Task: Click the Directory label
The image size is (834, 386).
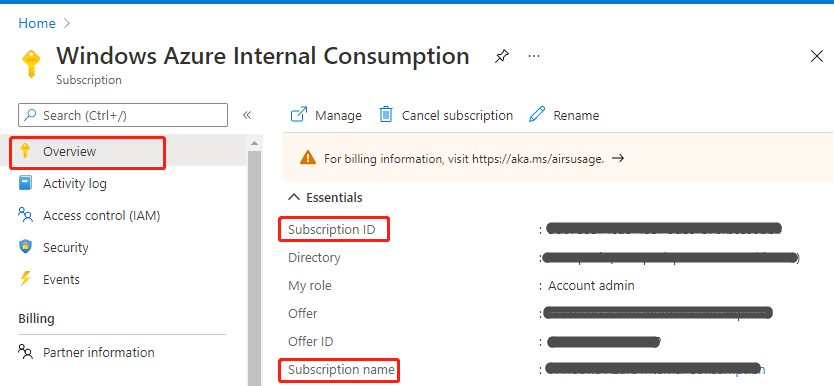Action: (314, 257)
